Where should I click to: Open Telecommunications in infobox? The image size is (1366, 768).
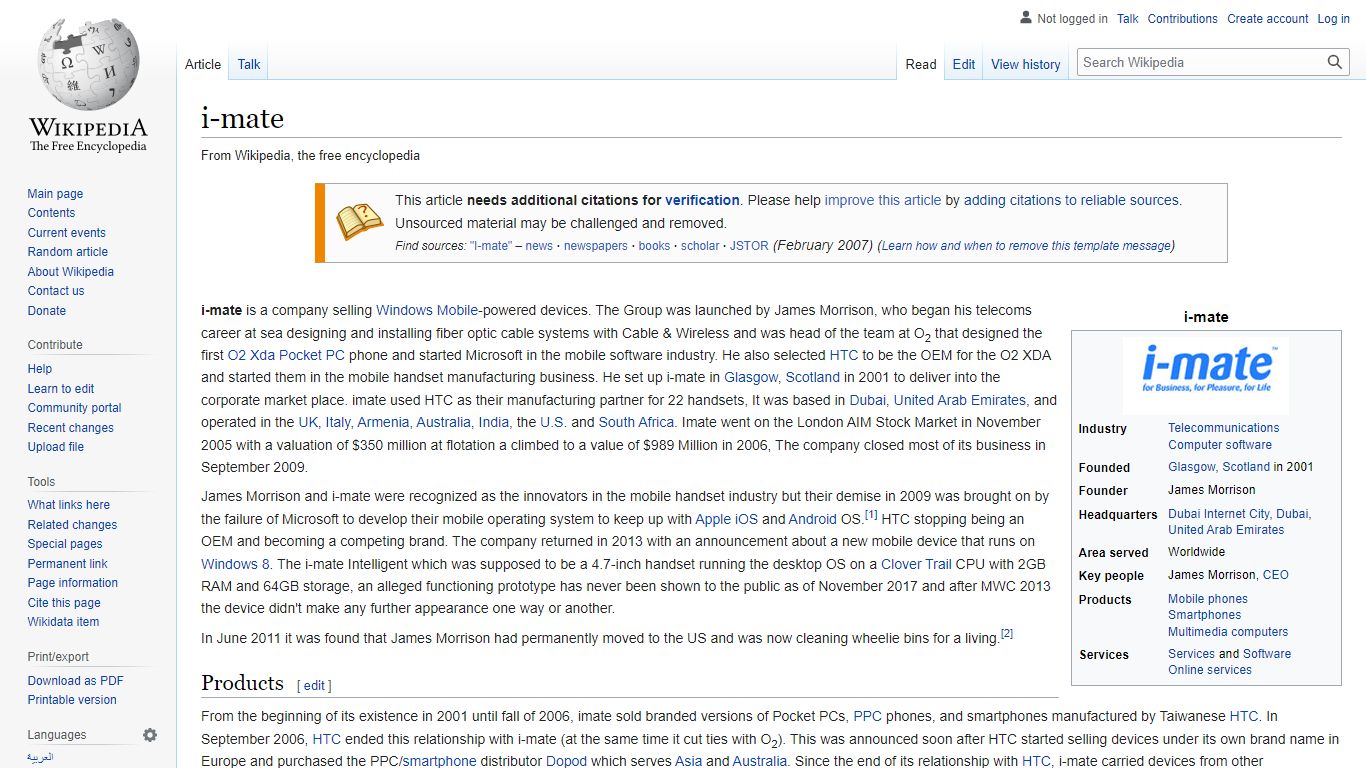(1224, 428)
